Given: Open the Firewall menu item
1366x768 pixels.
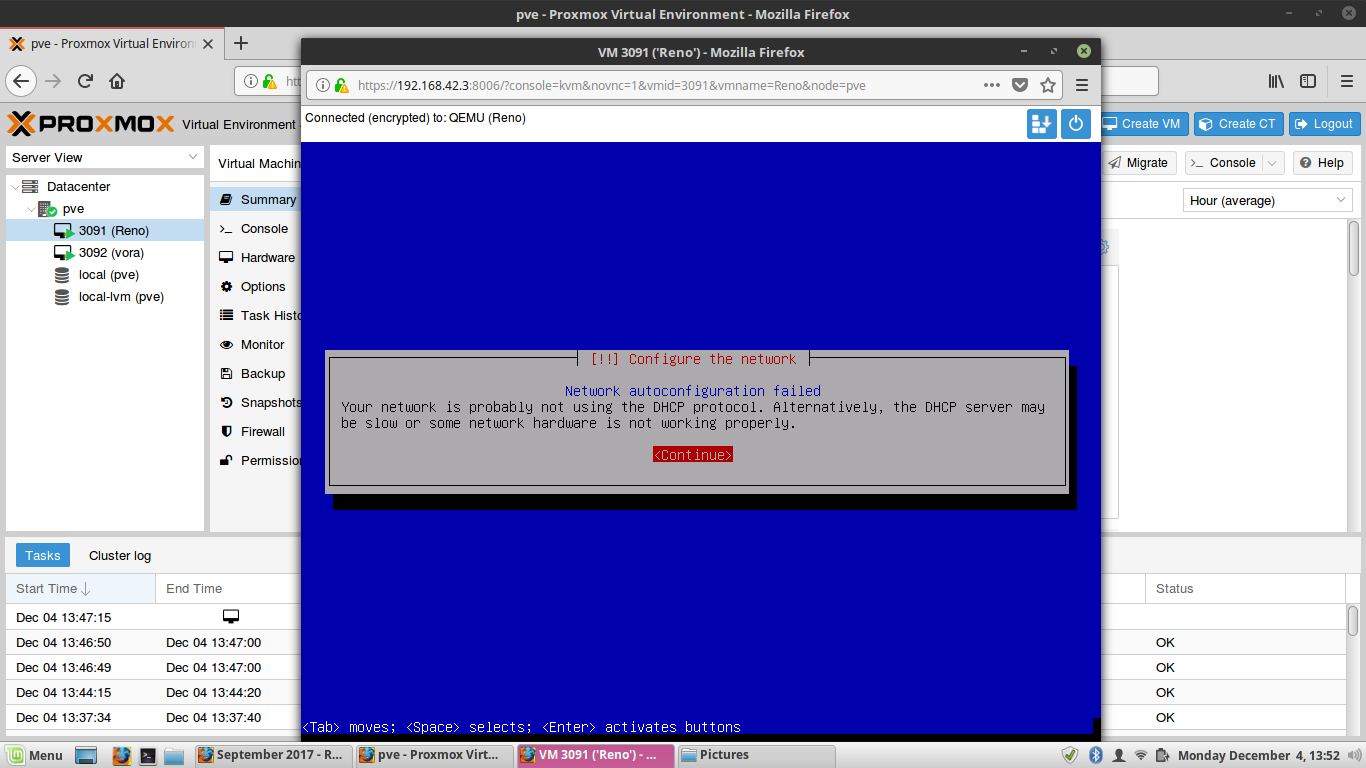Looking at the screenshot, I should (256, 432).
